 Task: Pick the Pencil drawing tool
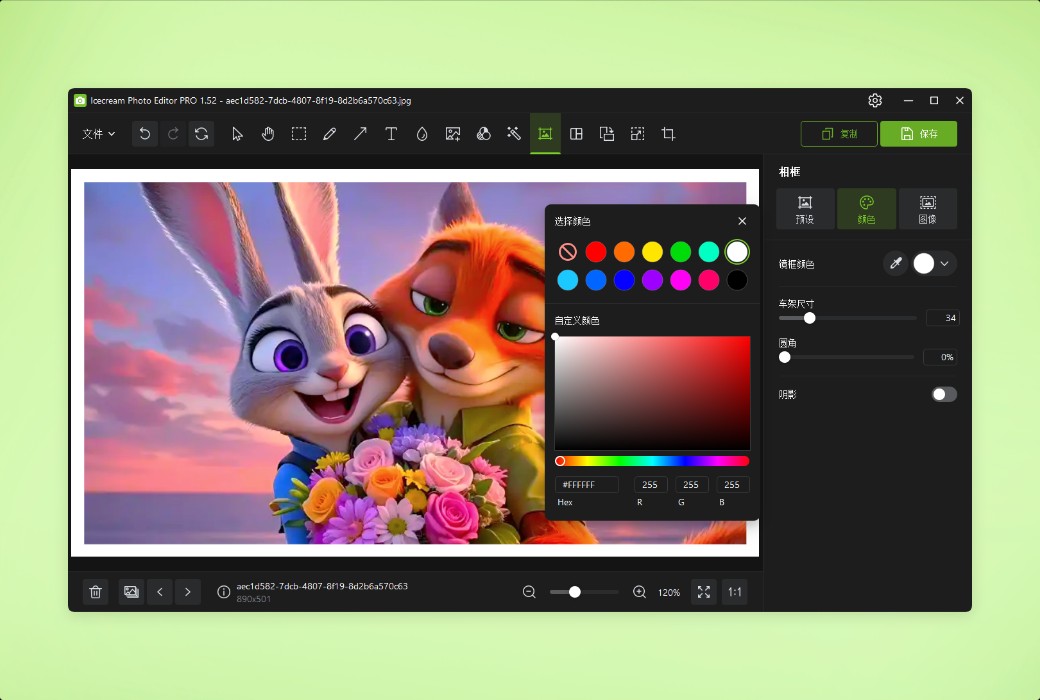(330, 133)
